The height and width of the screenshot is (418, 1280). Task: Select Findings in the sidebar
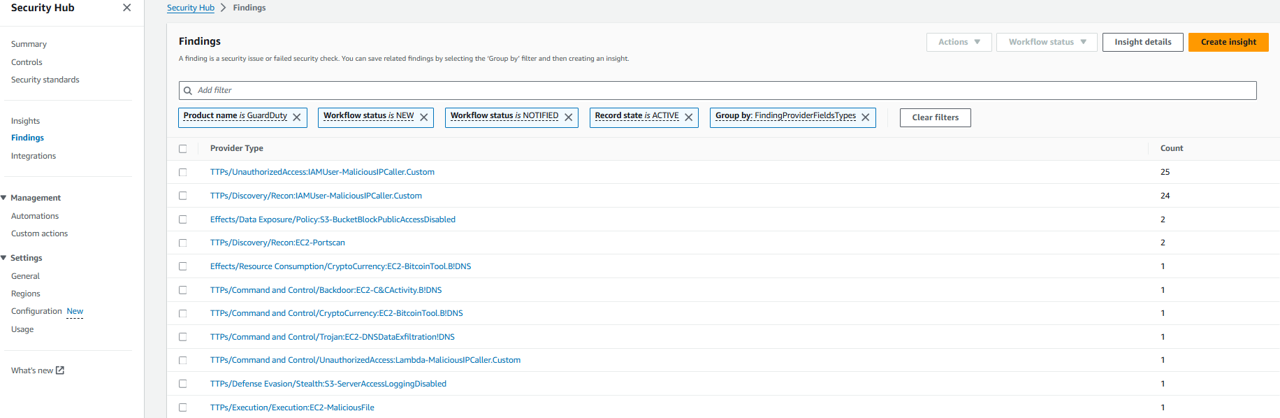point(28,138)
